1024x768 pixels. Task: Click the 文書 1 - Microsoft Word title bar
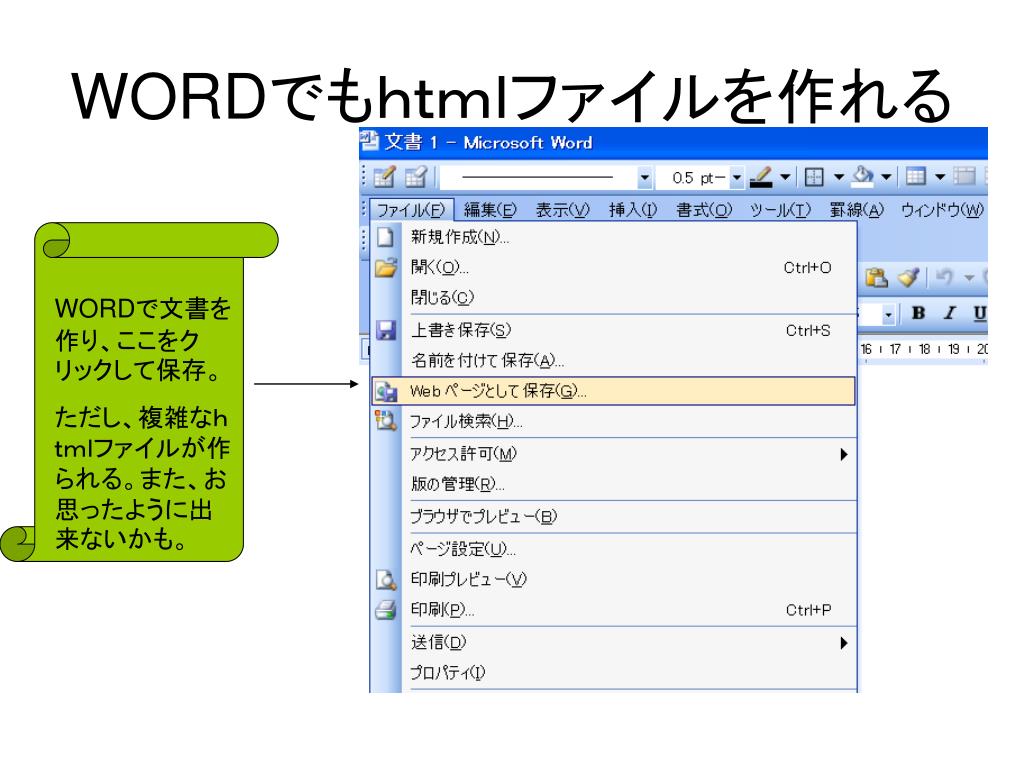[x=673, y=142]
